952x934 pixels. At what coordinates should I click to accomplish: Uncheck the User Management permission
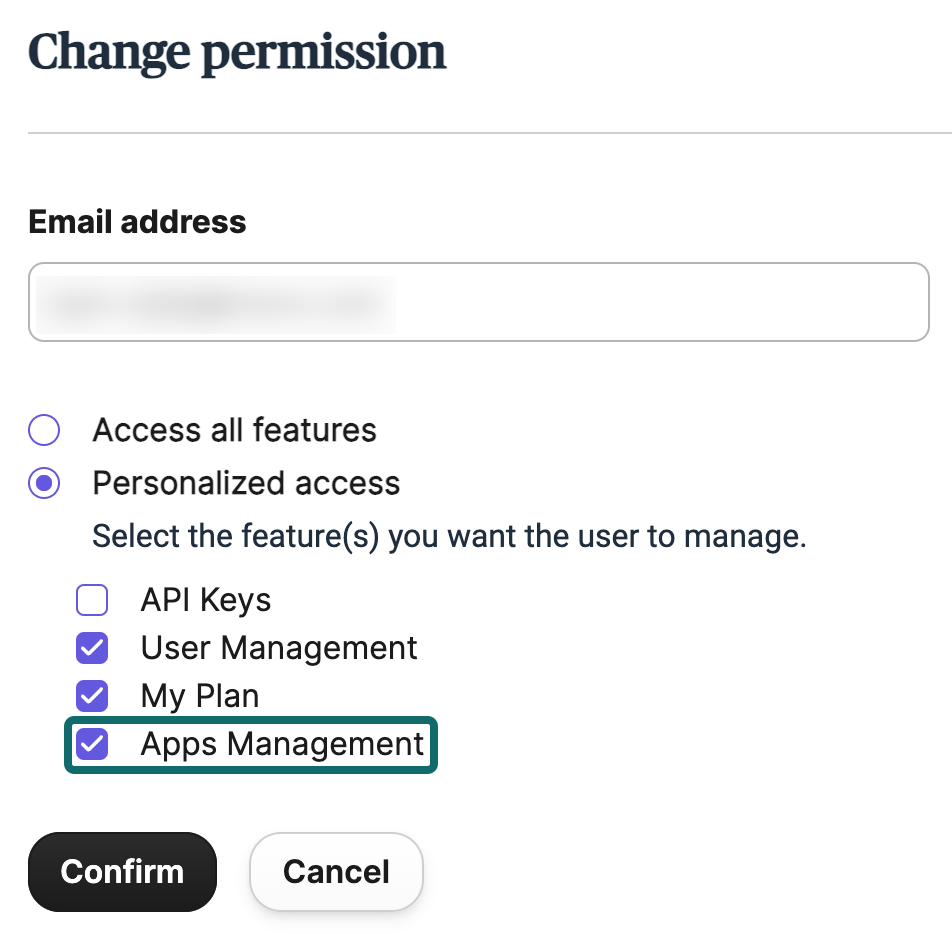pyautogui.click(x=92, y=648)
